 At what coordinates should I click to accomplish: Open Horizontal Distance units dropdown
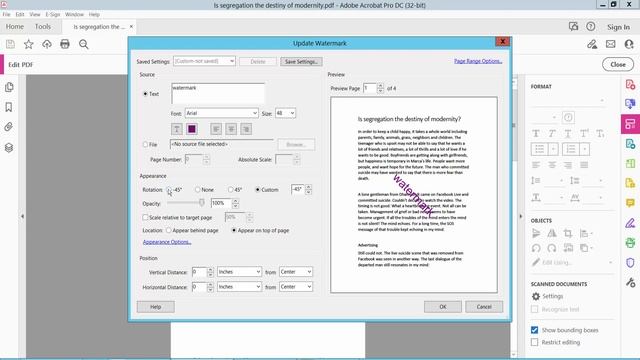tap(239, 287)
